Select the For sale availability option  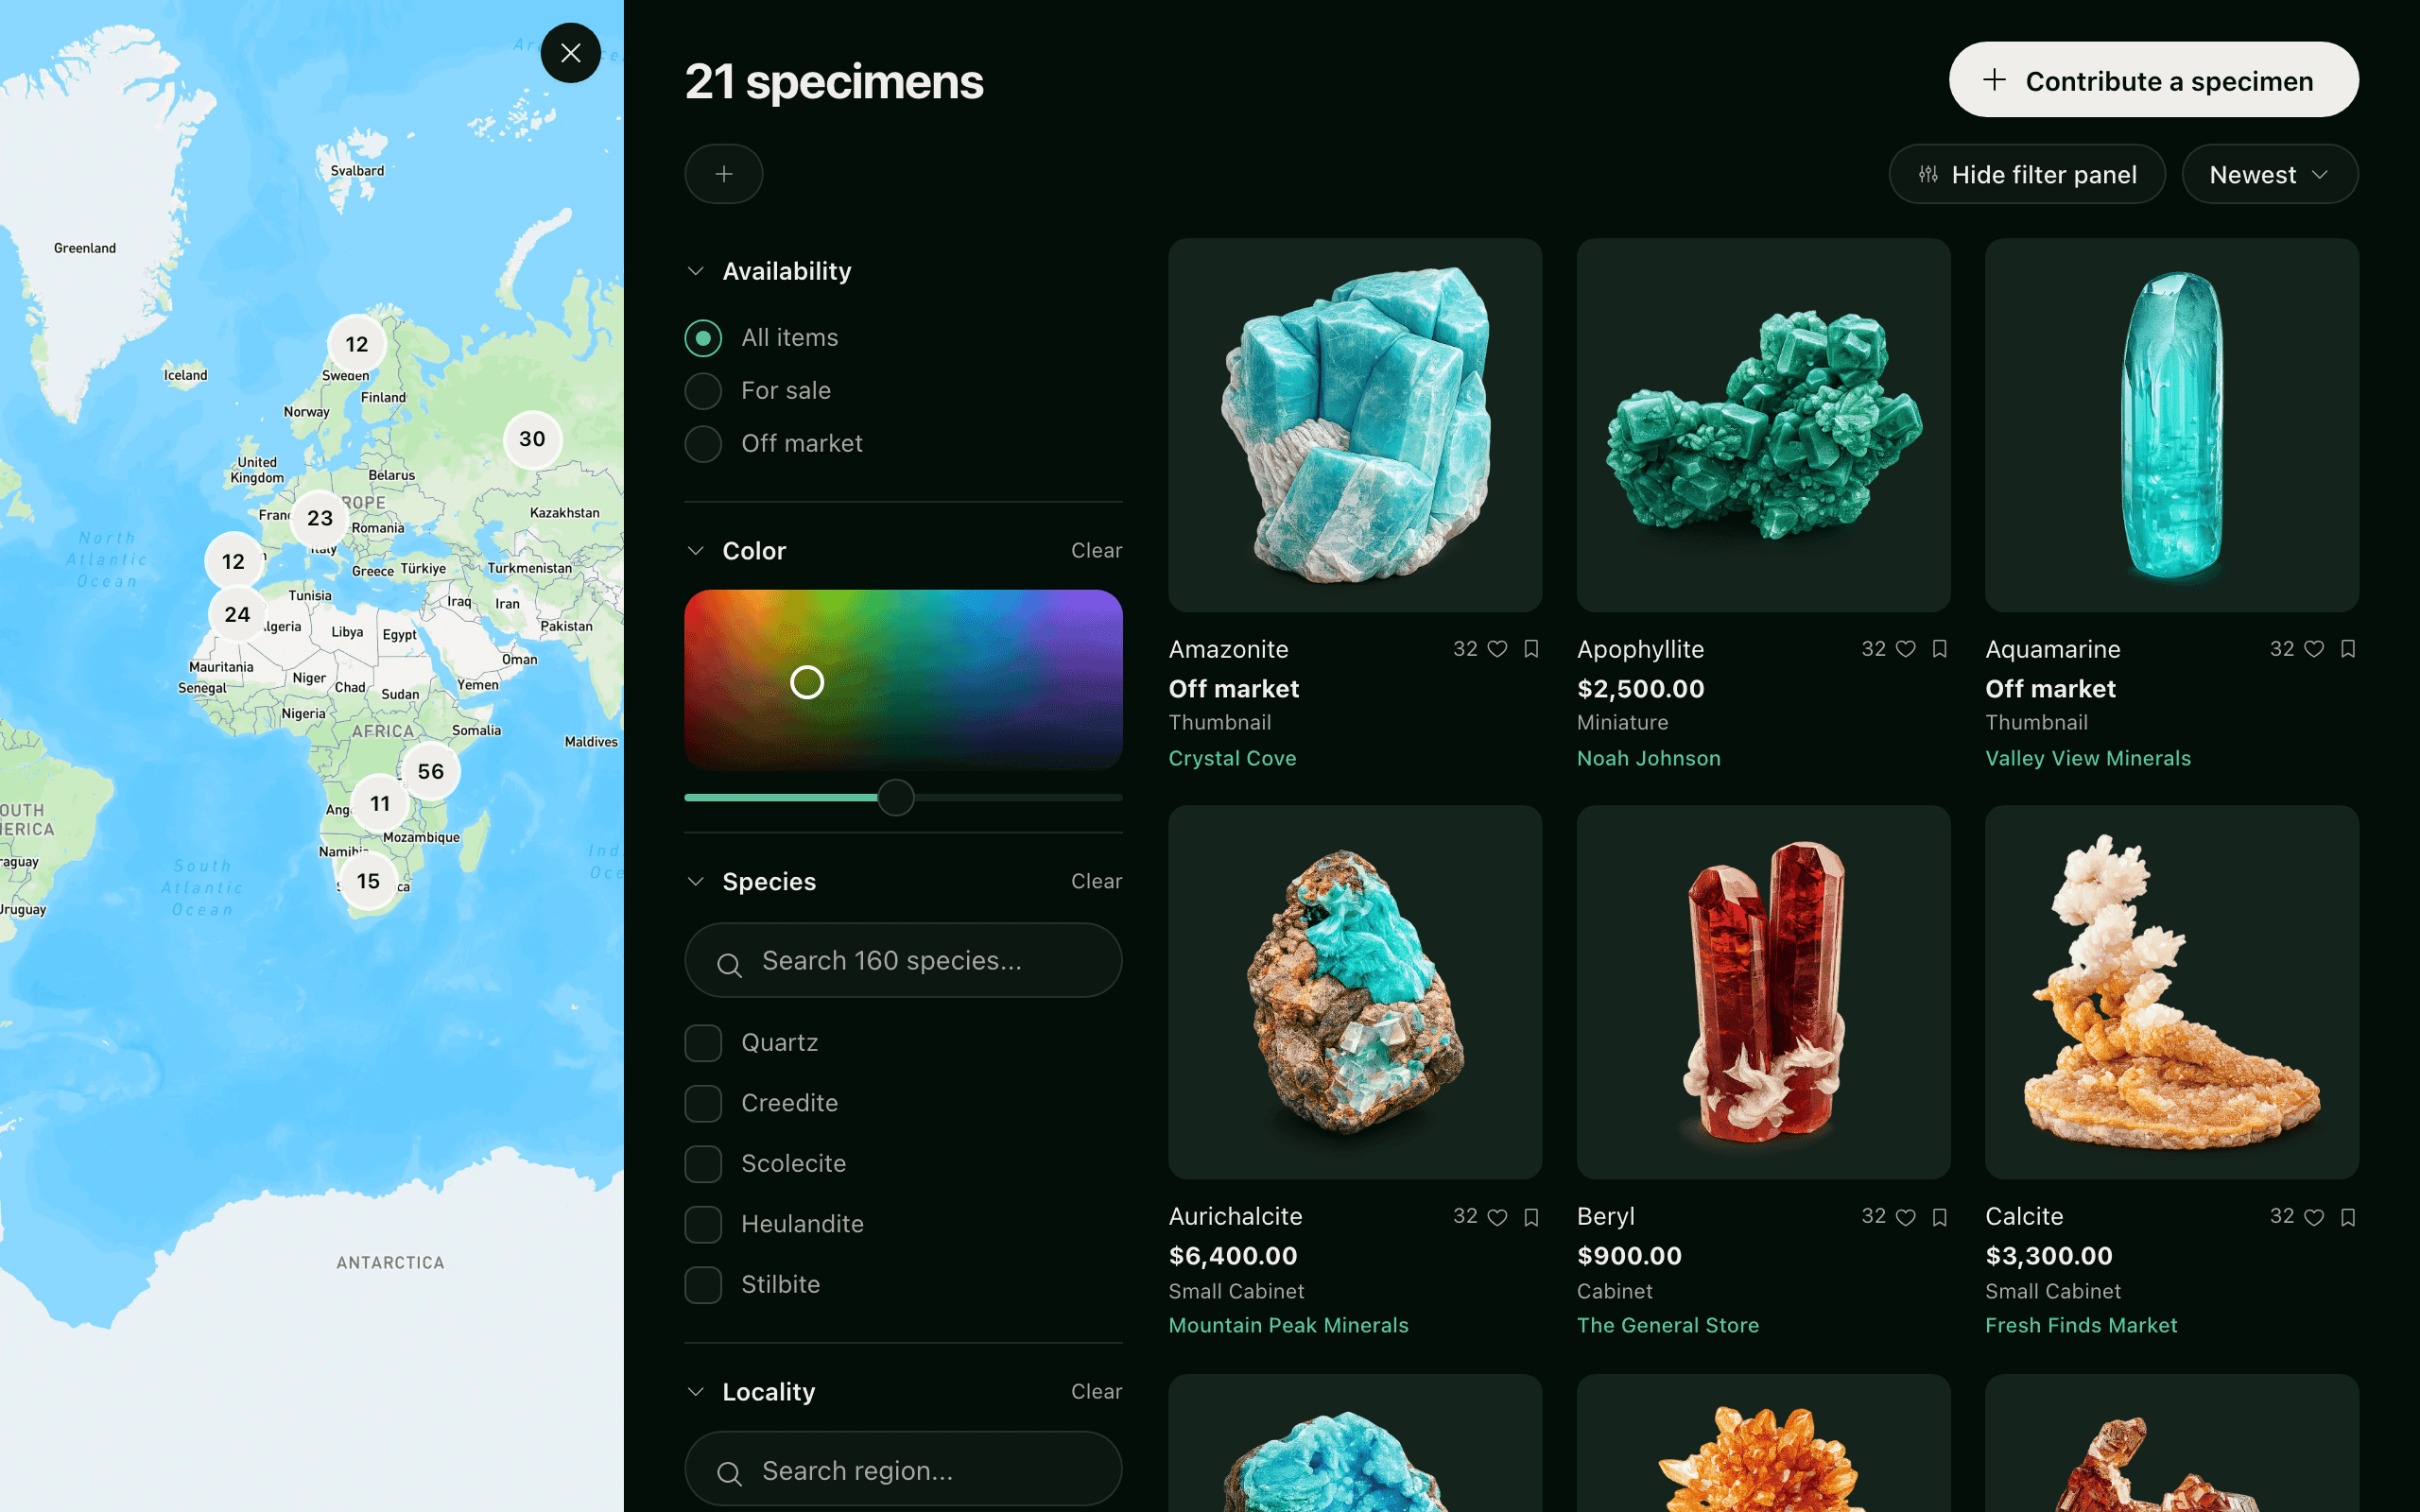coord(703,391)
